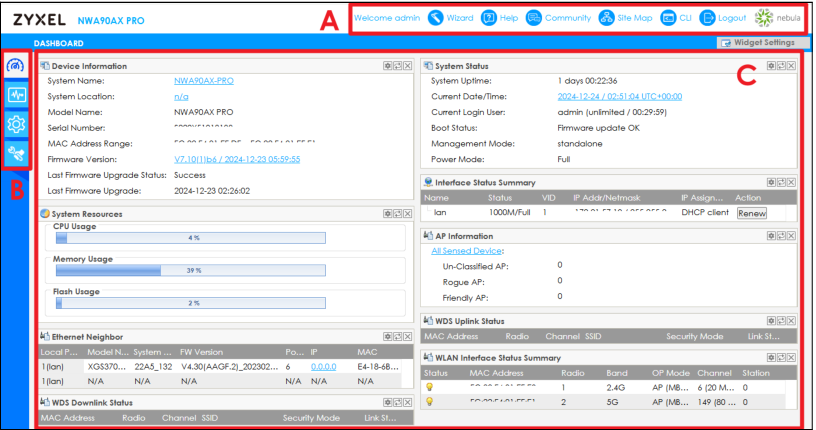
Task: Click Renew for the lan interface
Action: (750, 213)
